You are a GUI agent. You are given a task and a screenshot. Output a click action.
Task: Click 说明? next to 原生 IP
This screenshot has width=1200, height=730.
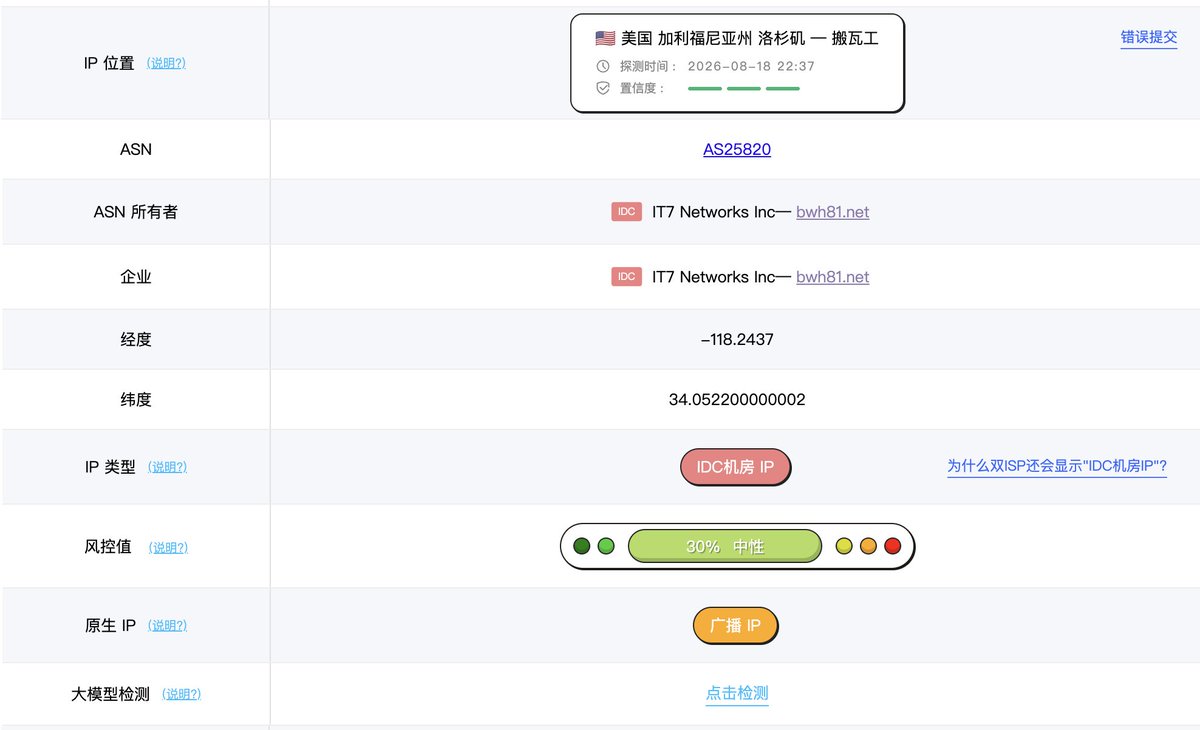click(167, 626)
